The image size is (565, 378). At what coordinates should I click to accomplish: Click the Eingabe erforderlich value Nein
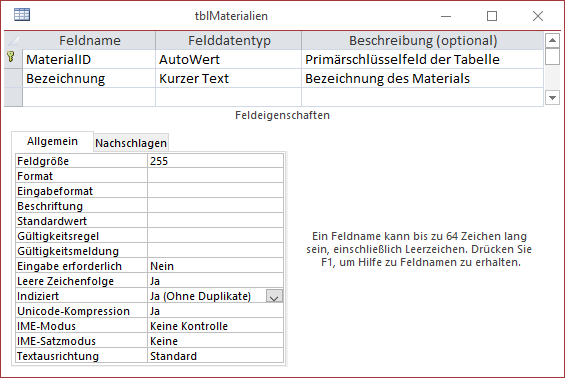pyautogui.click(x=215, y=266)
